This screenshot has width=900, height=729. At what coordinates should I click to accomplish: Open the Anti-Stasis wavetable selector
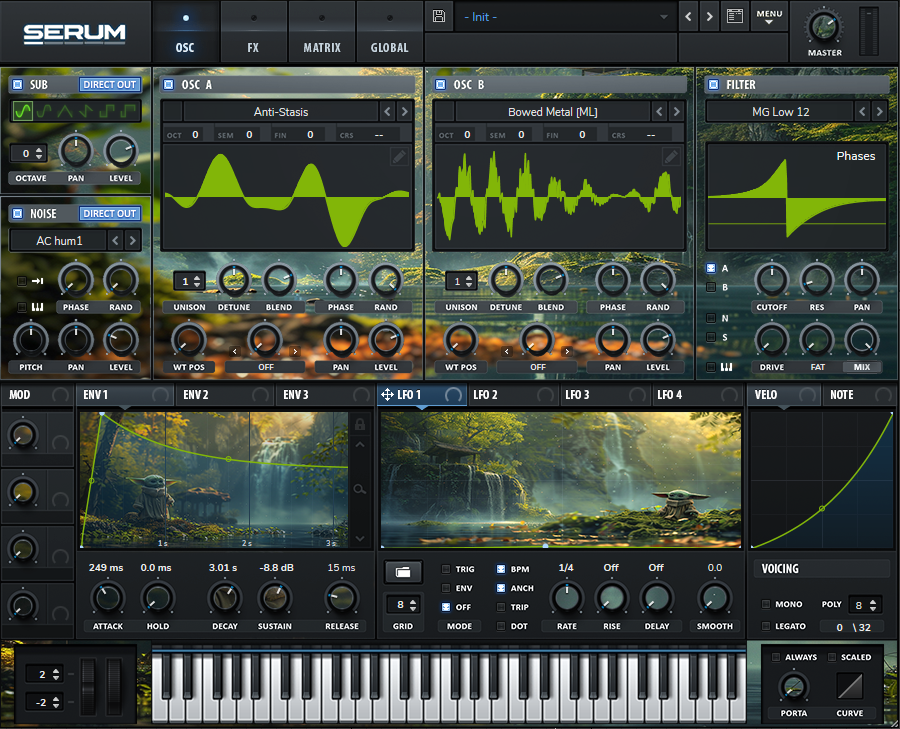281,112
